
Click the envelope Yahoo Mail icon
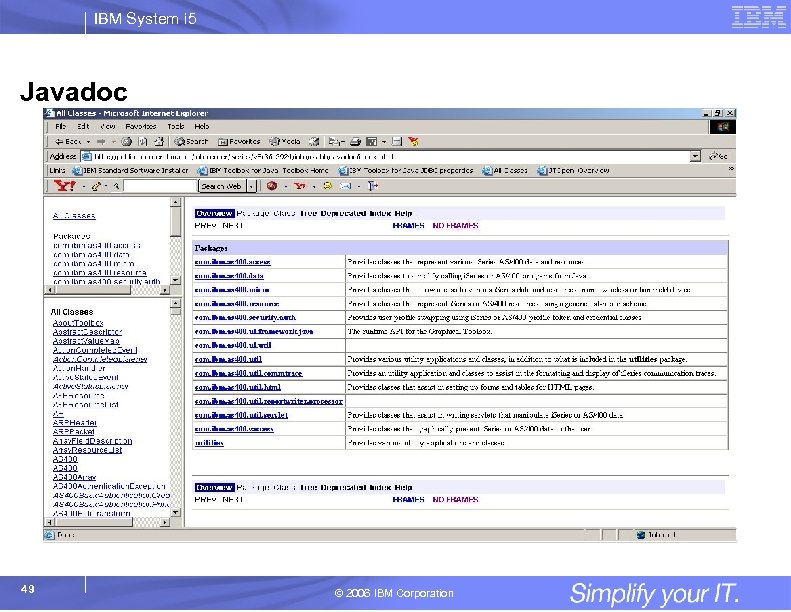346,186
